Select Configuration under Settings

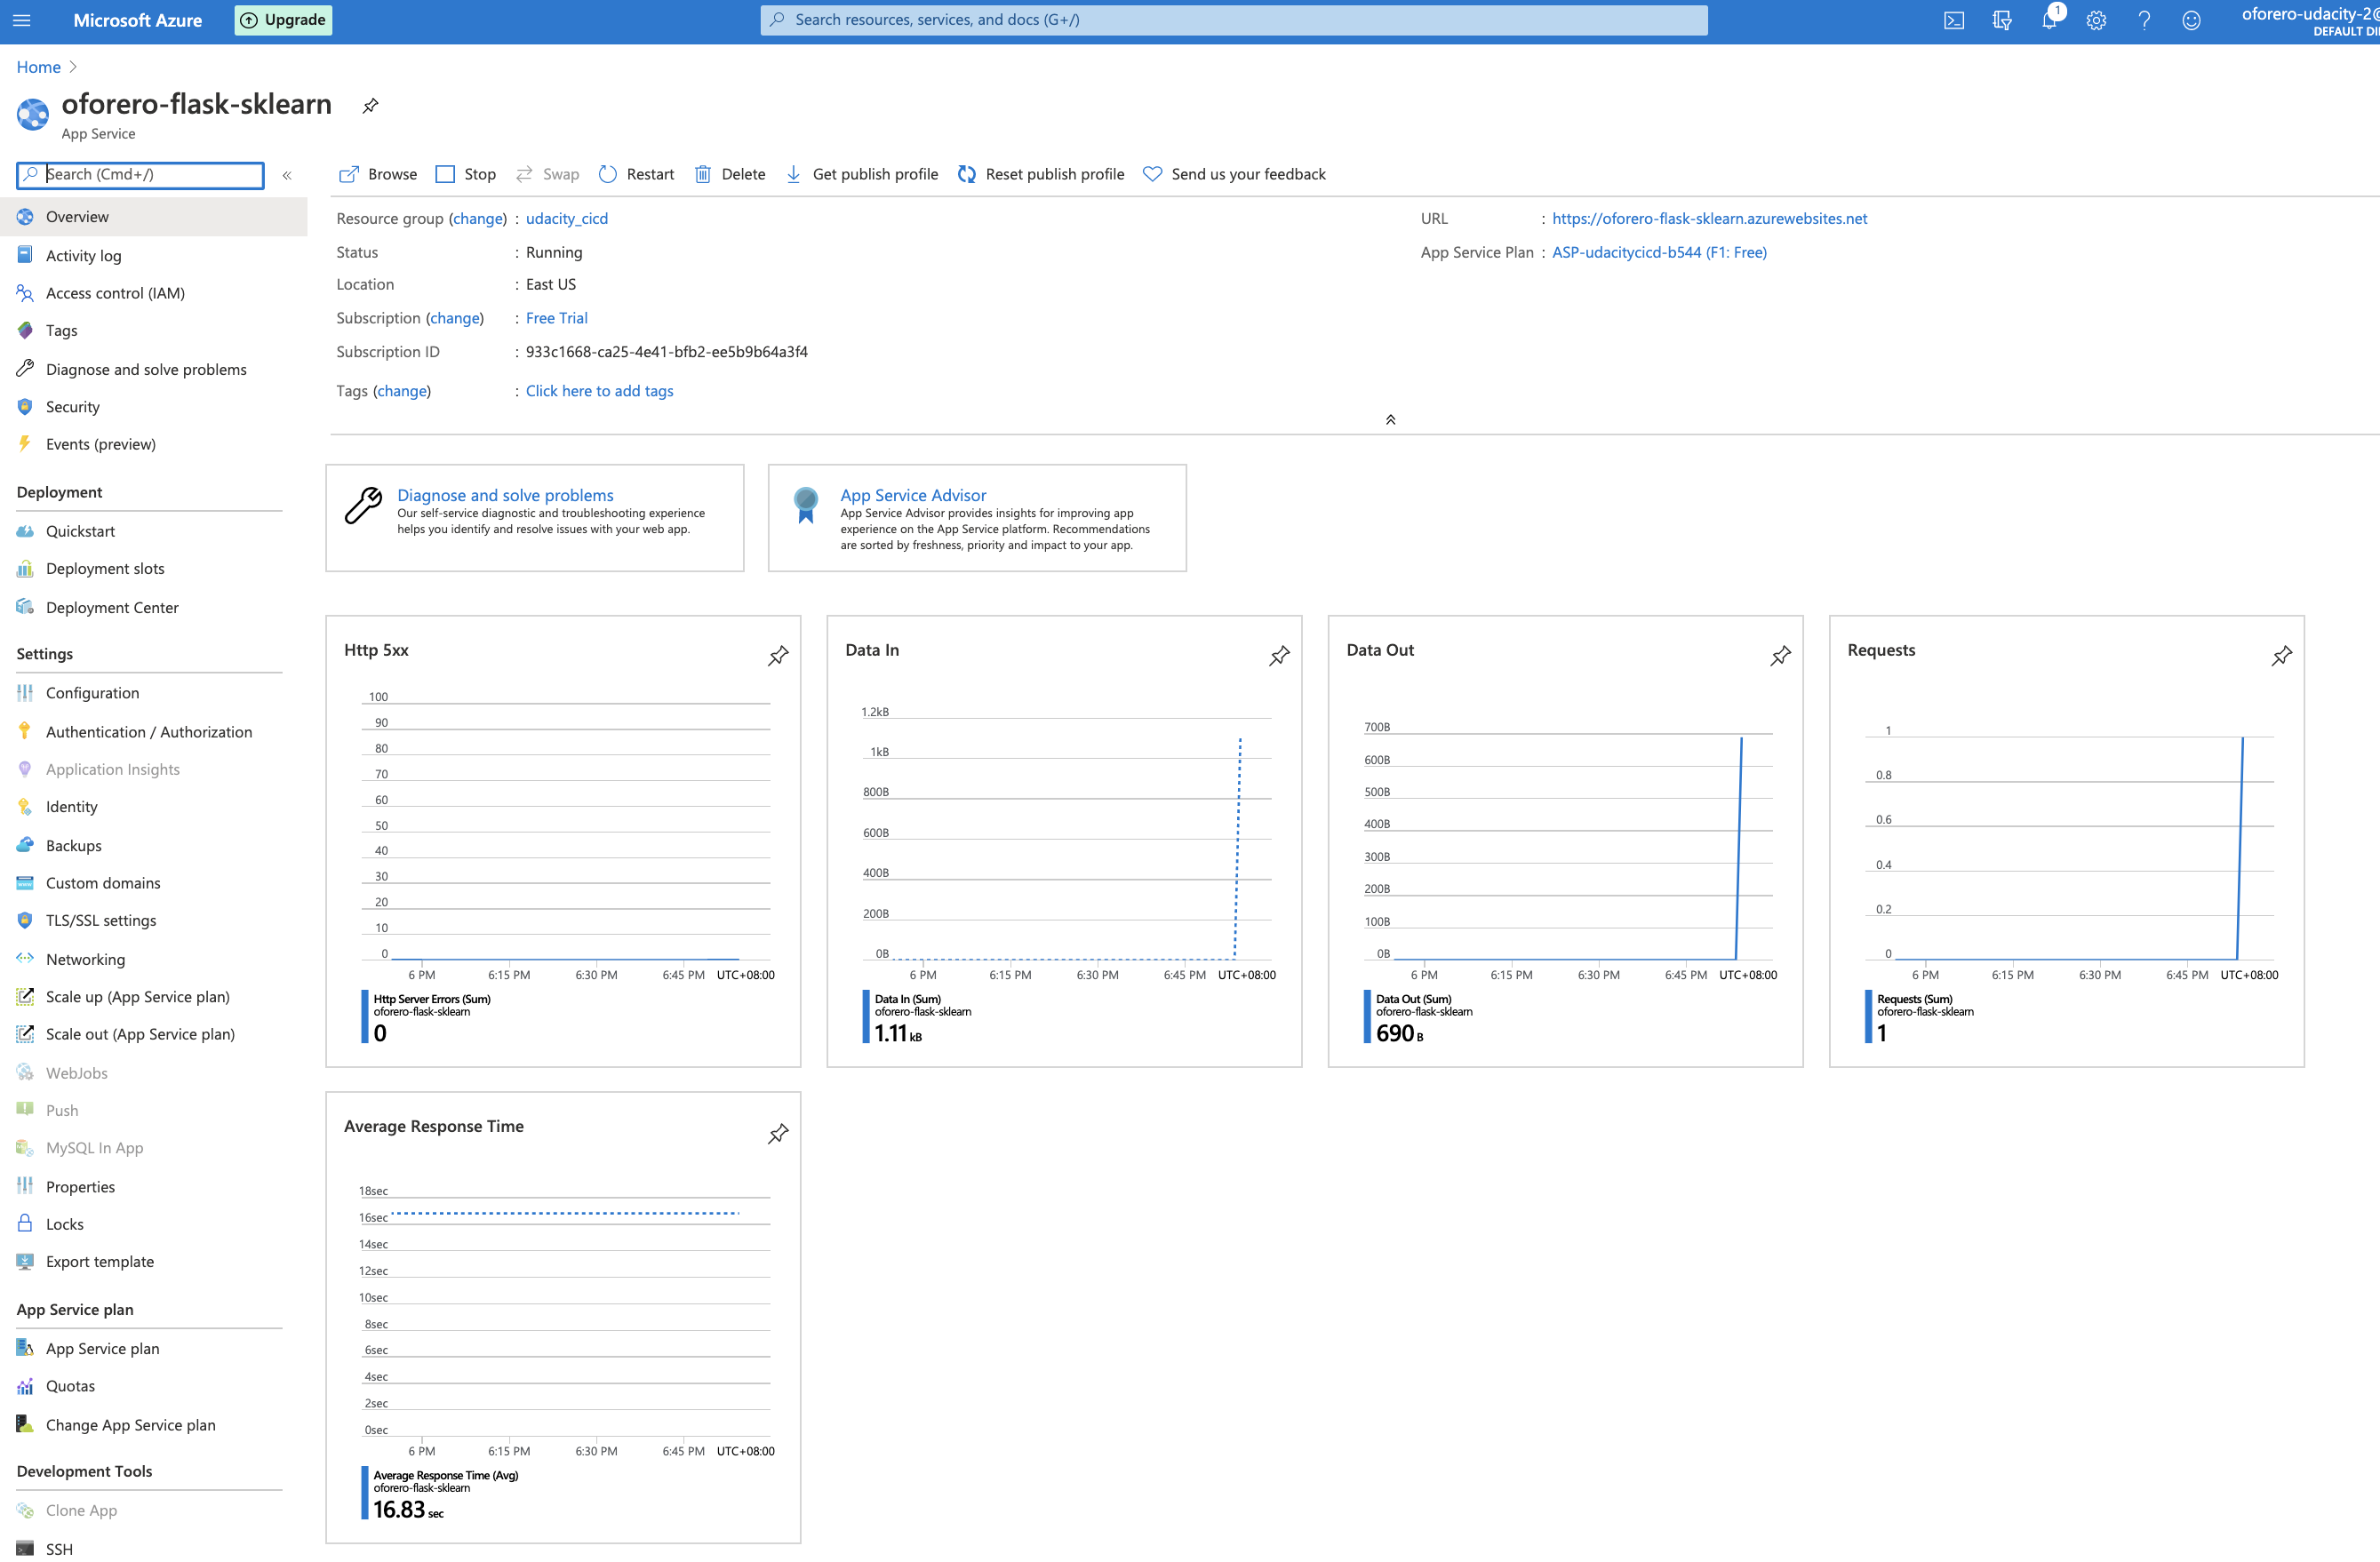pyautogui.click(x=92, y=693)
